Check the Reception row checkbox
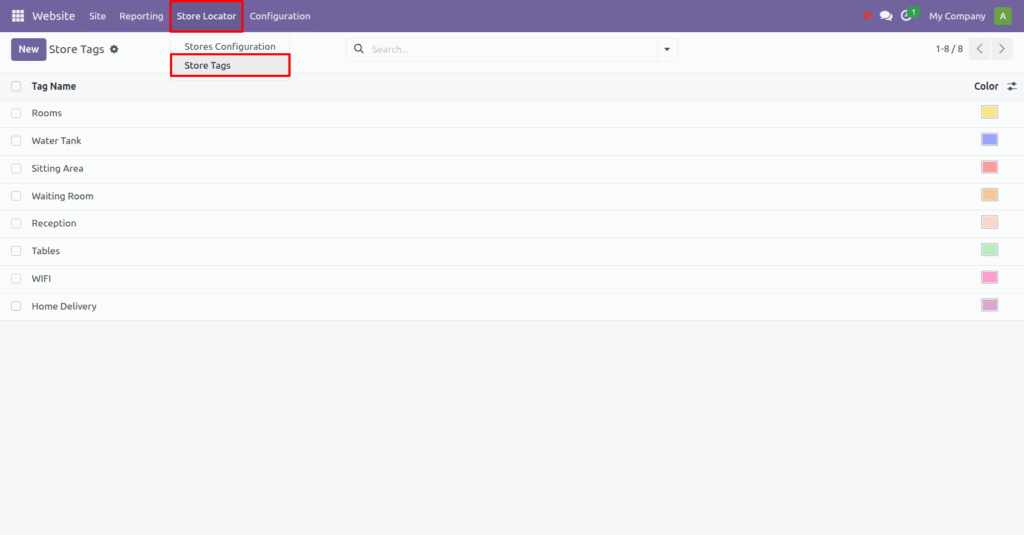This screenshot has width=1024, height=535. click(x=16, y=223)
